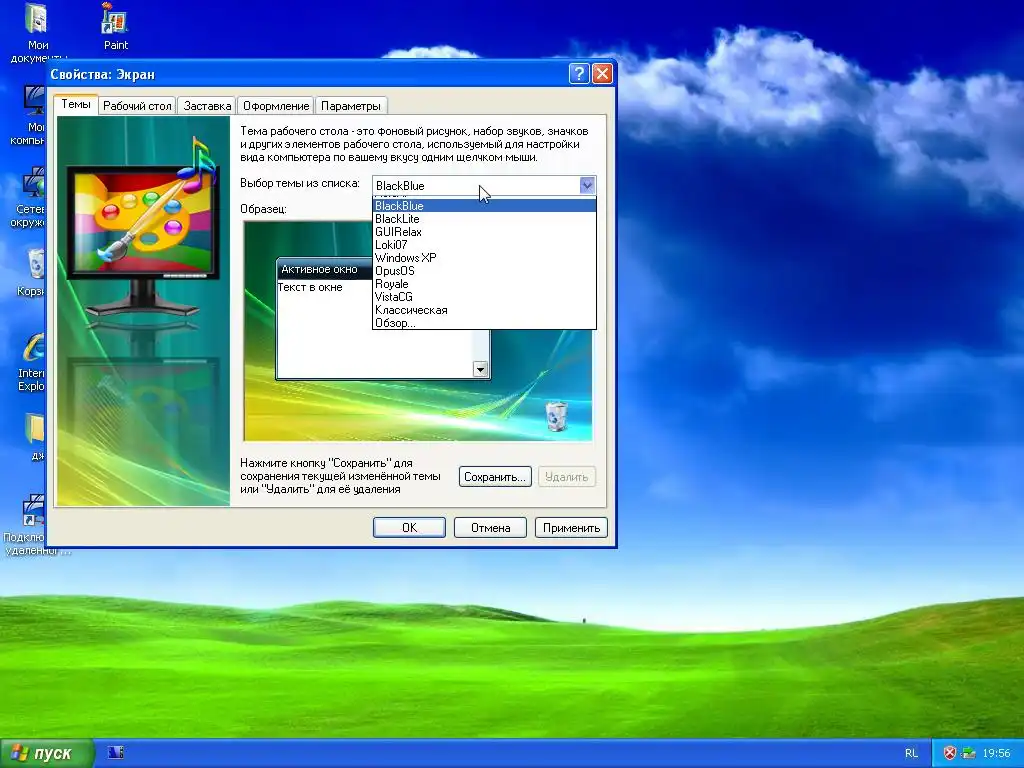Select the yellow folder desktop icon
Image resolution: width=1024 pixels, height=768 pixels.
(x=35, y=436)
